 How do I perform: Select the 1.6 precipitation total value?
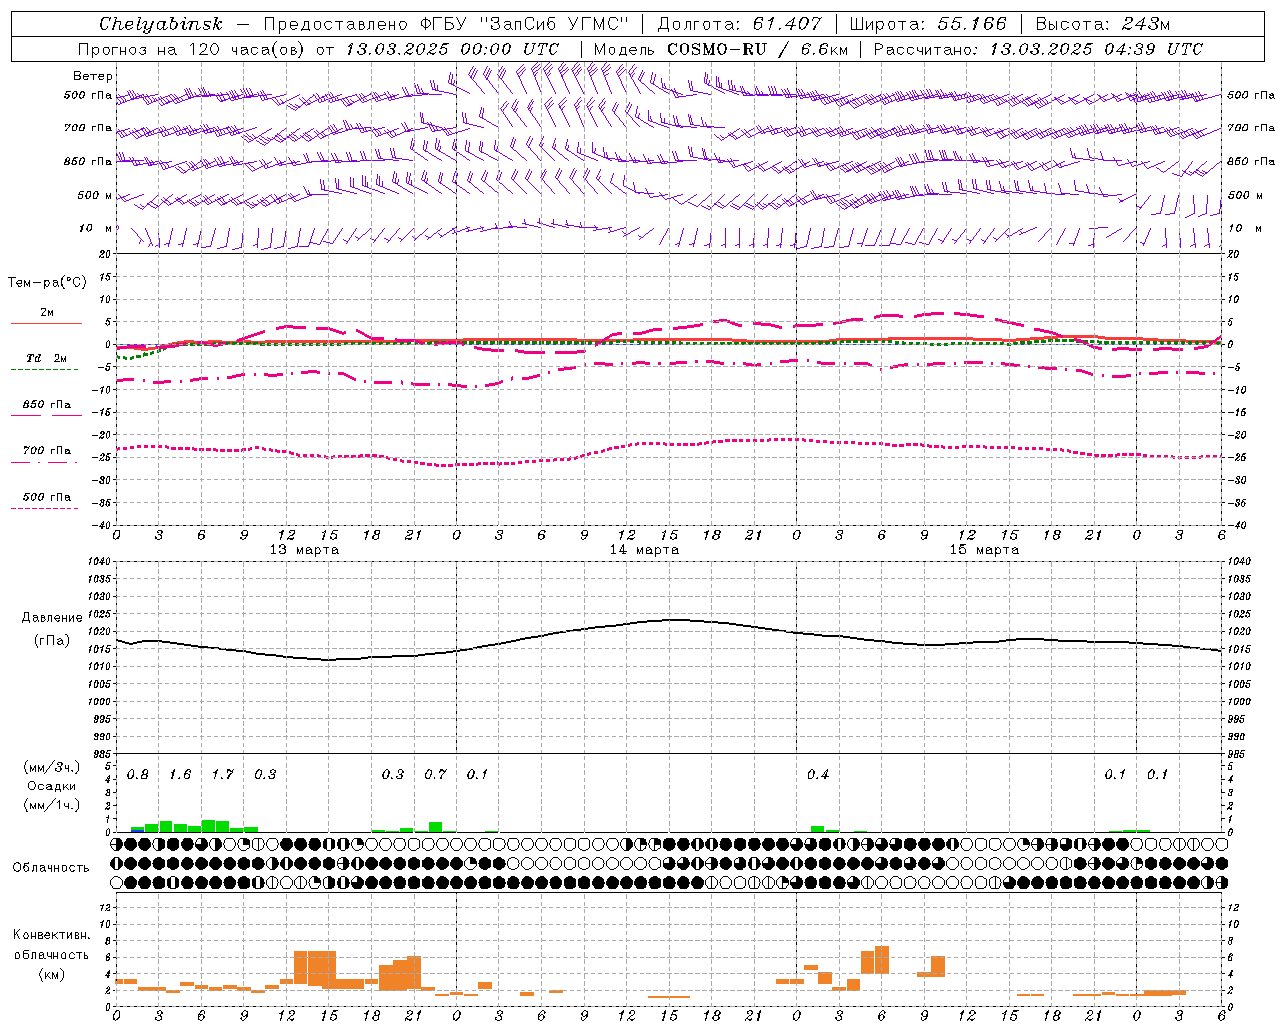[x=180, y=775]
